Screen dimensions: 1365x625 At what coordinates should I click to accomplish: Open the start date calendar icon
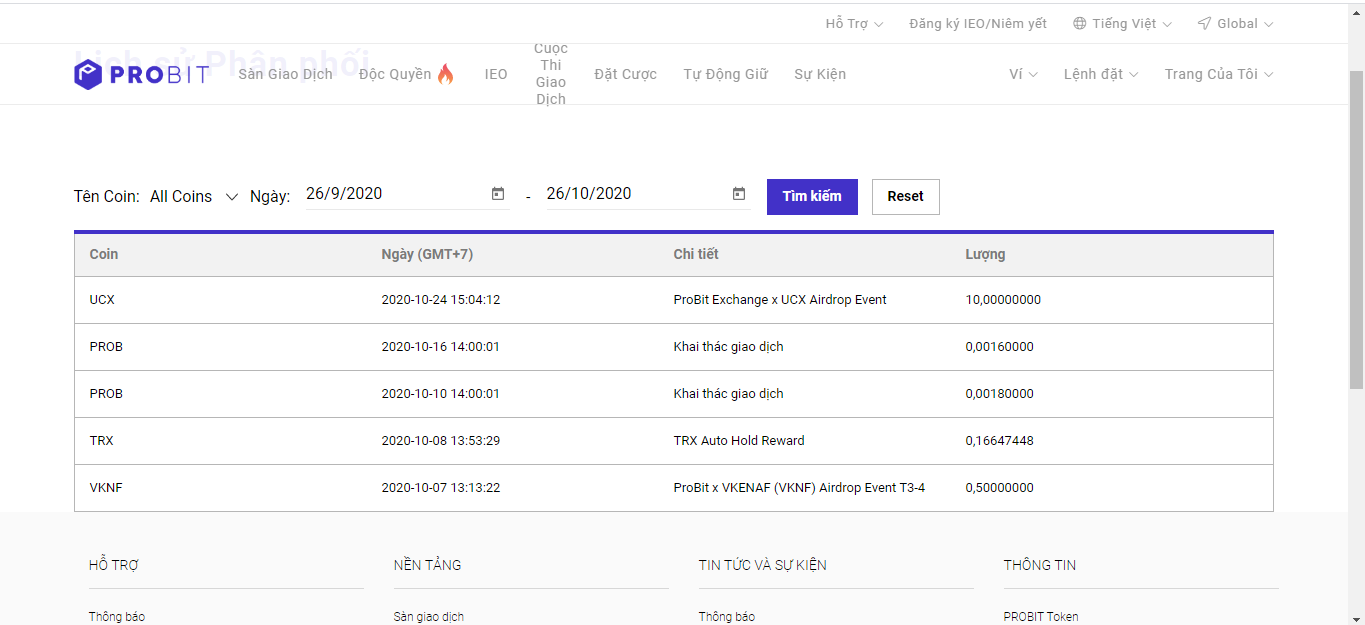point(498,194)
